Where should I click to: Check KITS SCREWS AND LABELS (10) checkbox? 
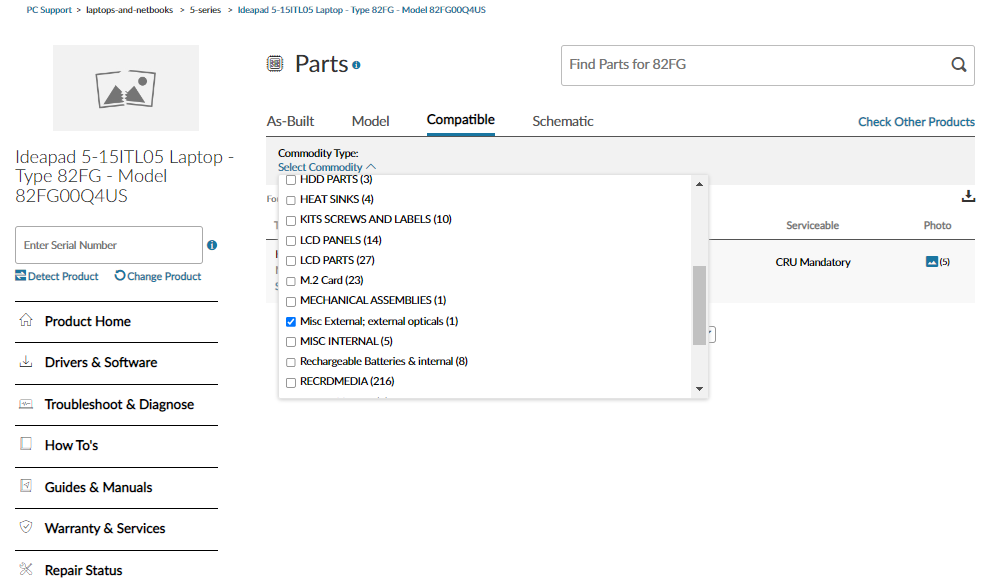pyautogui.click(x=291, y=220)
